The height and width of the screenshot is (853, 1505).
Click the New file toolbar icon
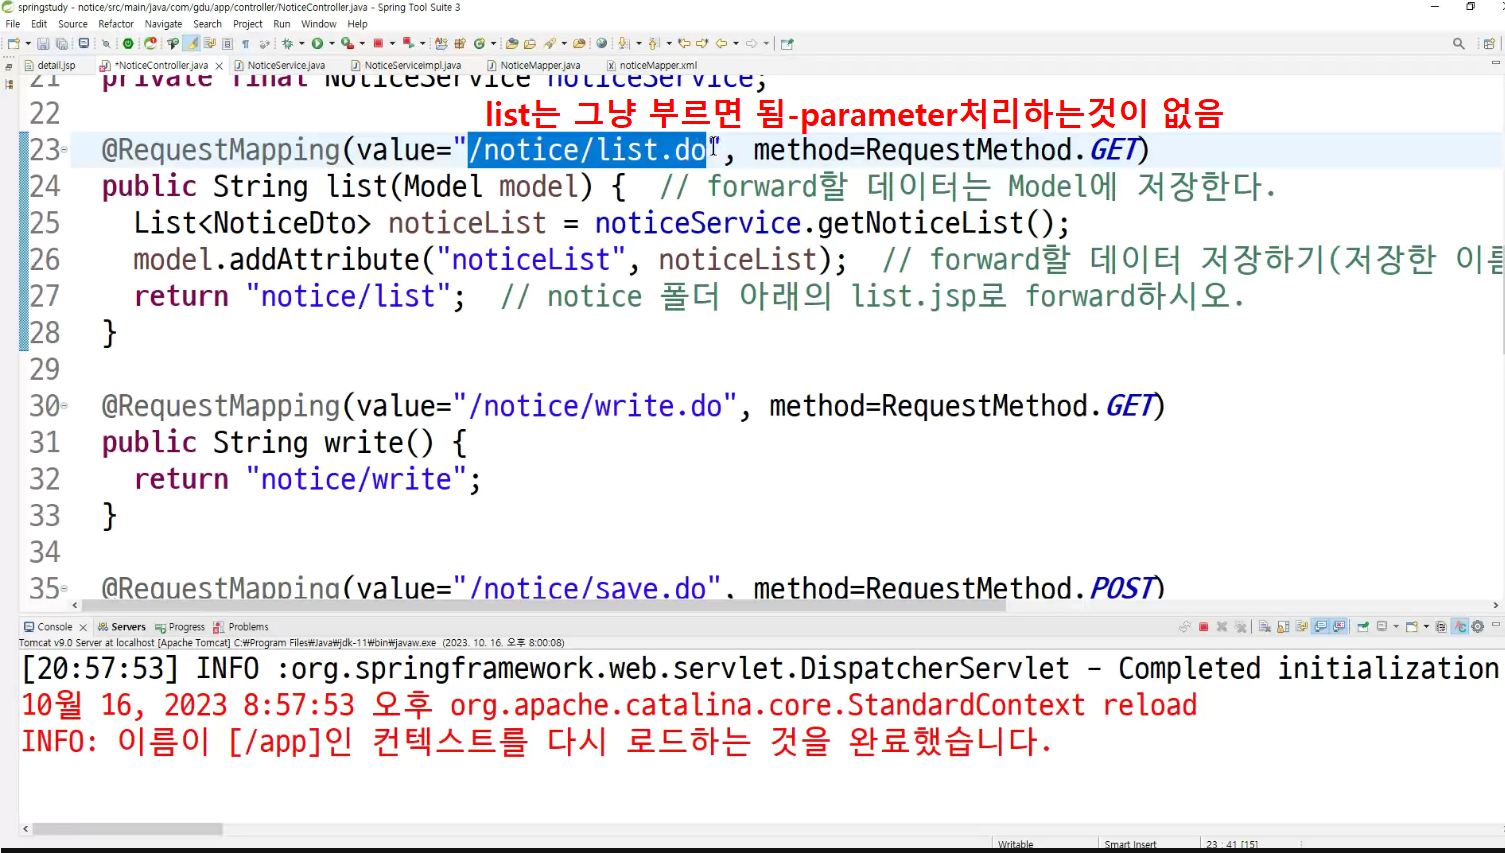click(13, 43)
